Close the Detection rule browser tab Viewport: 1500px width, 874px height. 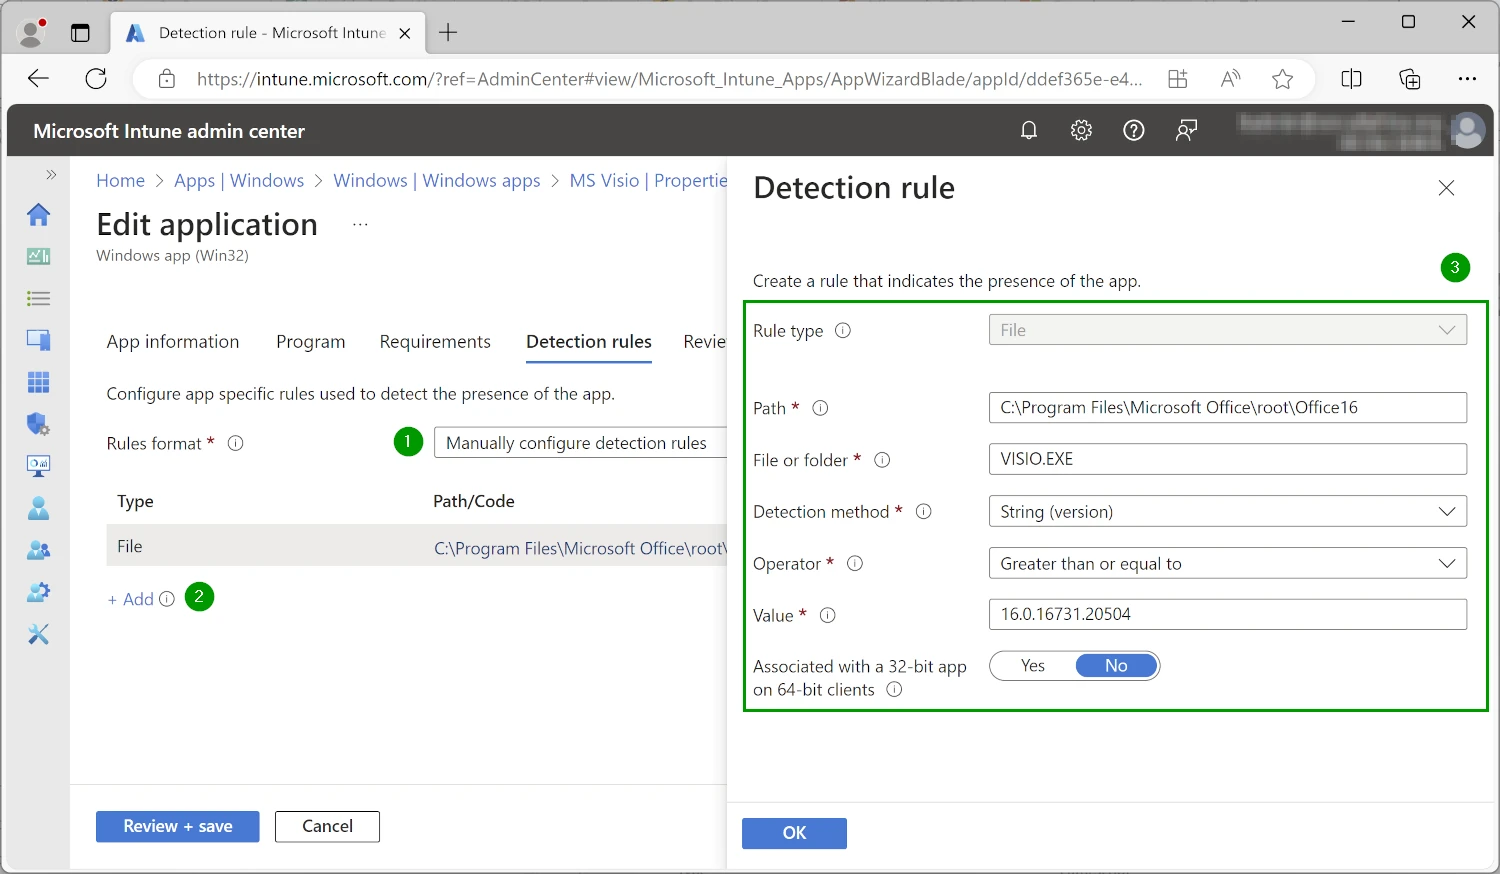[405, 33]
